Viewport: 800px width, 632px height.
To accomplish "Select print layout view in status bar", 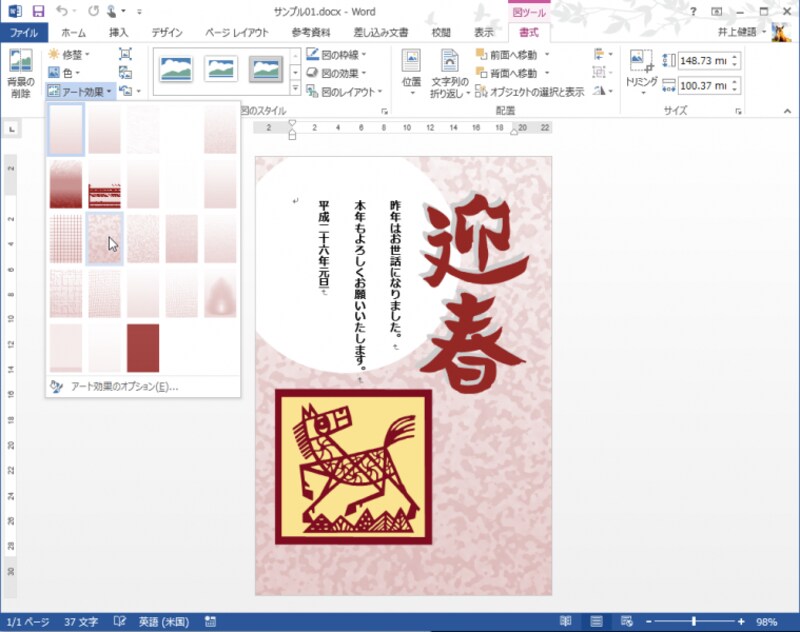I will [x=596, y=622].
